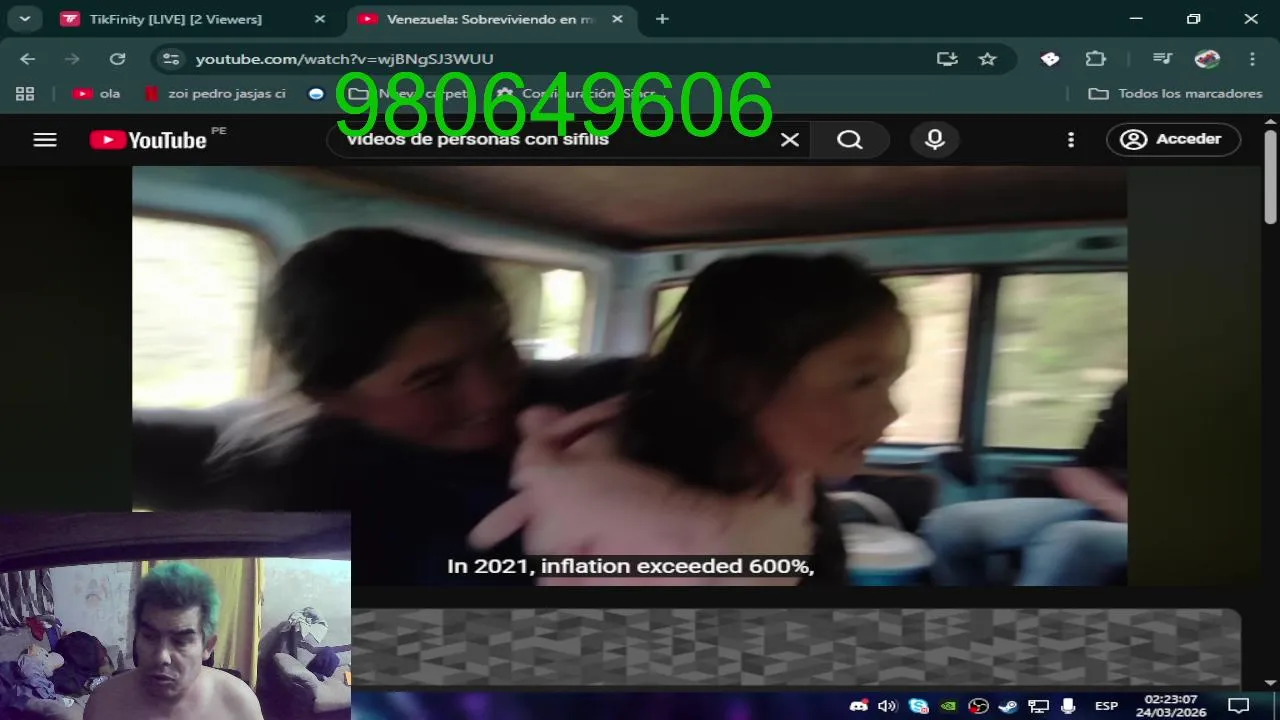Open the network connection tray icon
Image resolution: width=1280 pixels, height=720 pixels.
coord(1038,706)
